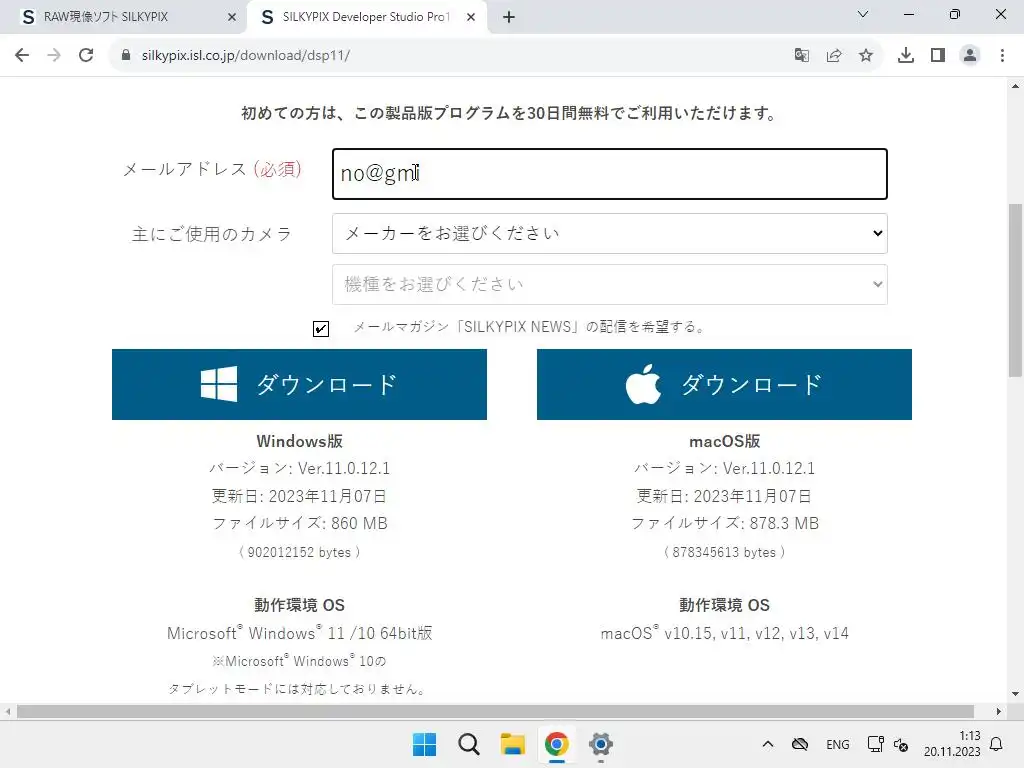
Task: Click the 主にご使用のカメラ label
Action: [x=212, y=234]
